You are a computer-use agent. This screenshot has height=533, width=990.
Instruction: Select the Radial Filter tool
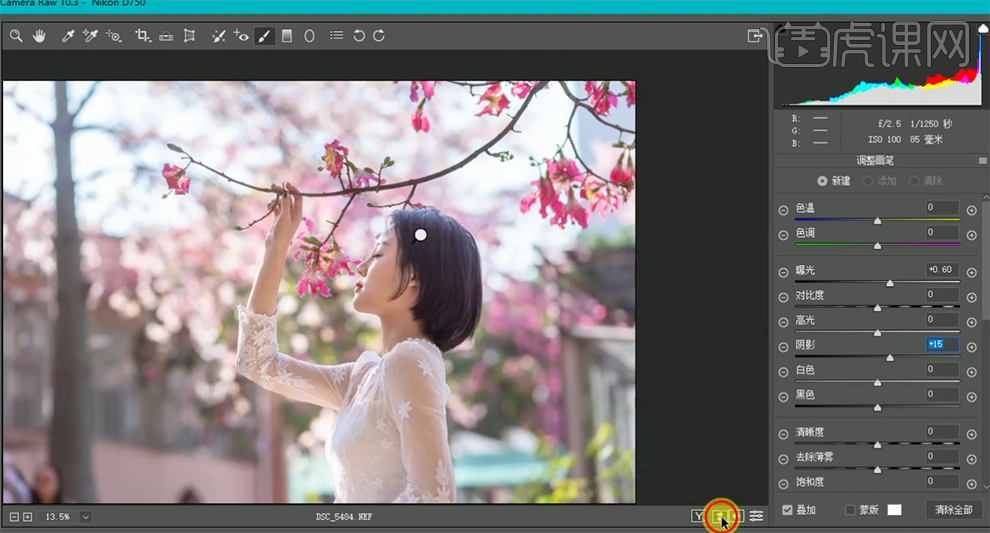(310, 36)
